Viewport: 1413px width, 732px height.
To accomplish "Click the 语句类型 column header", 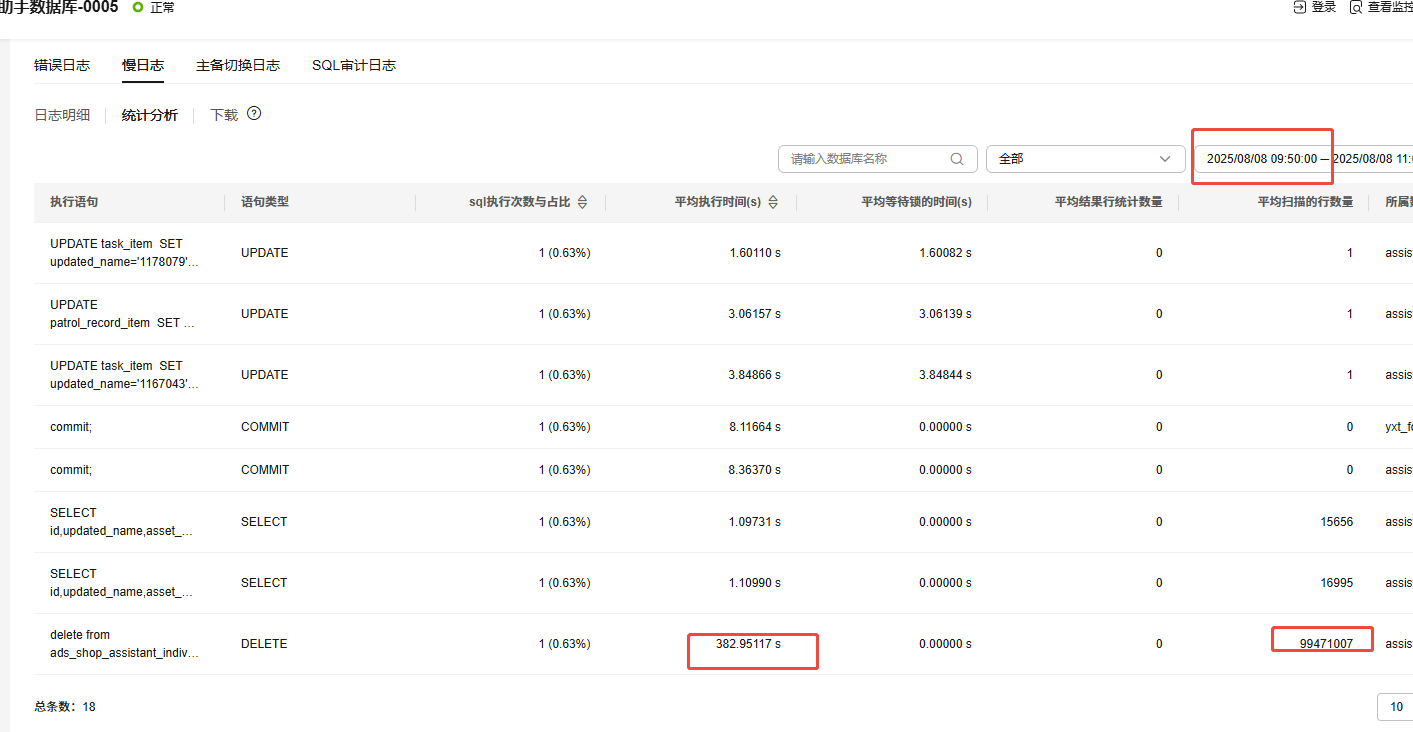I will coord(265,202).
